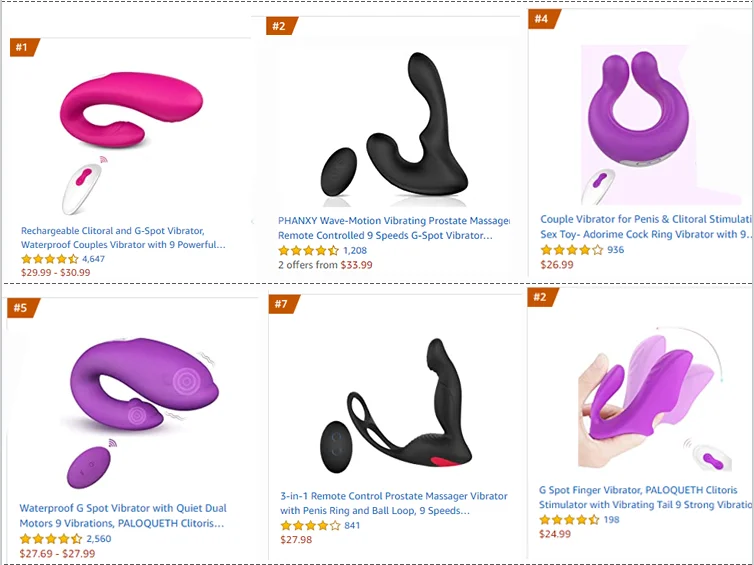Open the Waterproof G Spot Vibrator title
This screenshot has height=565, width=754.
pos(123,515)
